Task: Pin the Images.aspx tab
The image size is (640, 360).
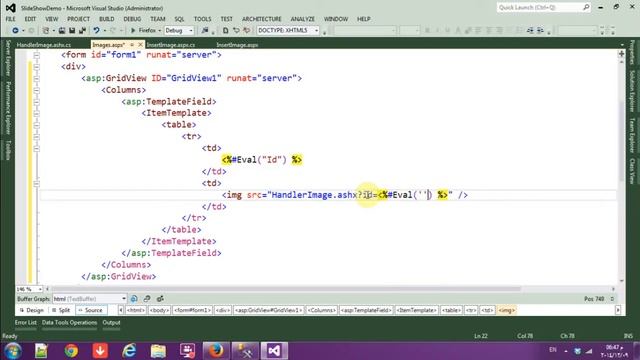Action: coord(132,44)
